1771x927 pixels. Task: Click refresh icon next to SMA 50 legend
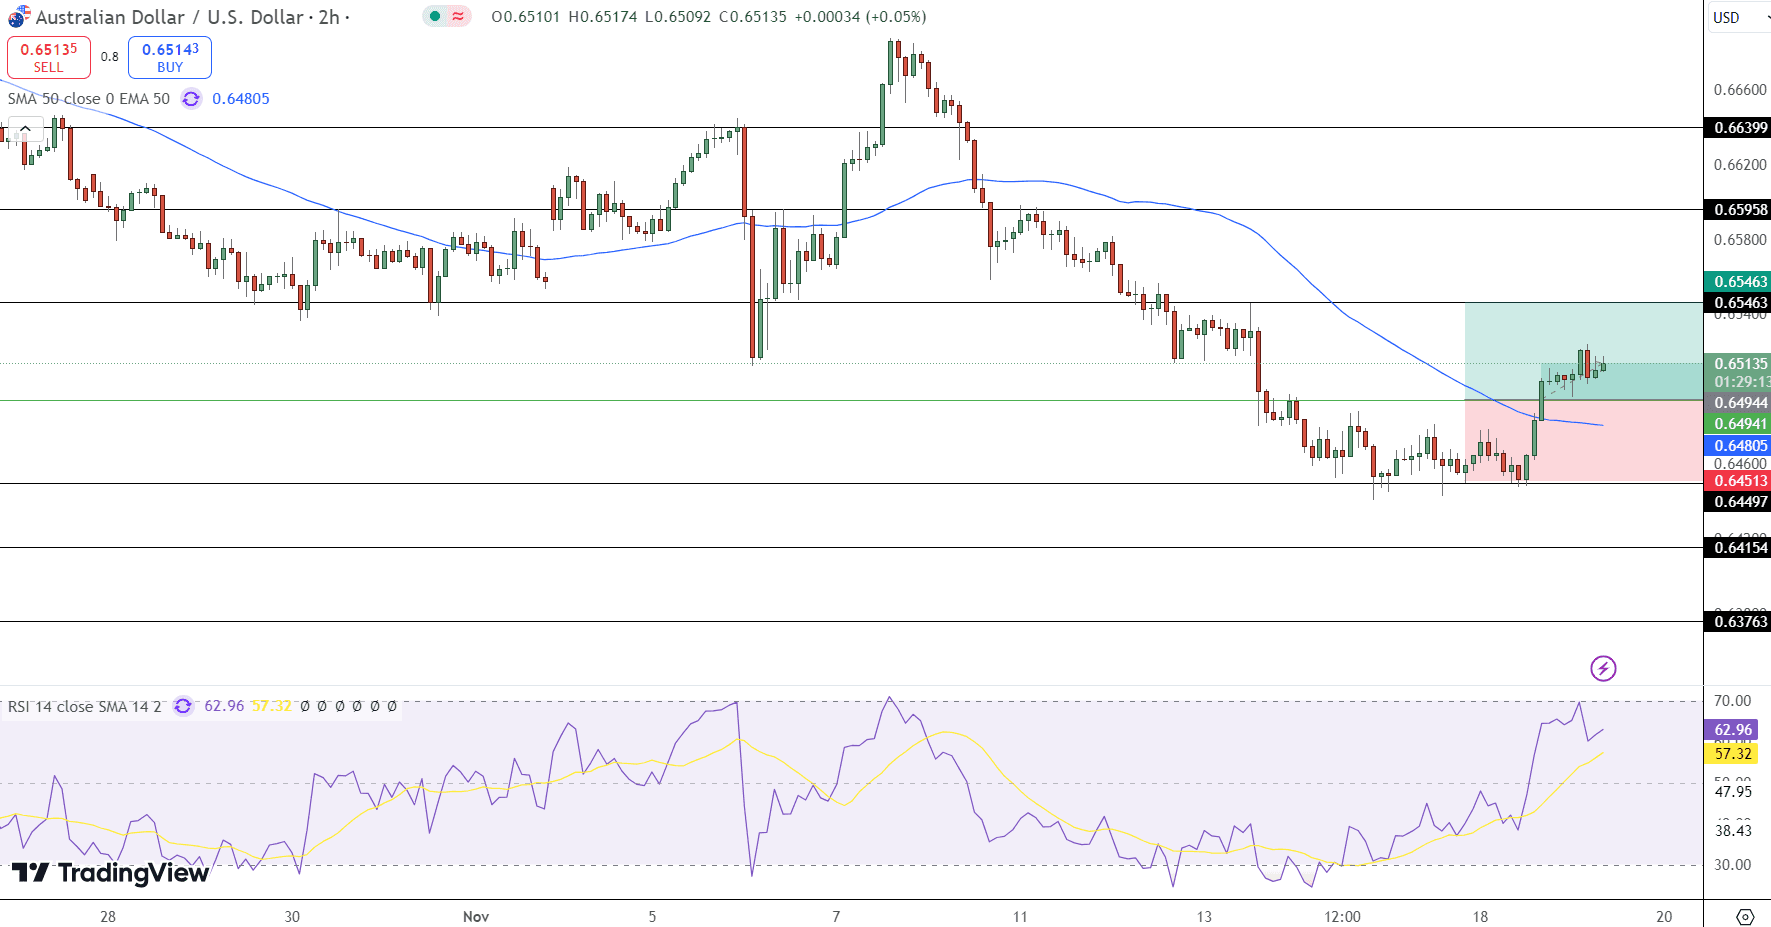coord(191,99)
